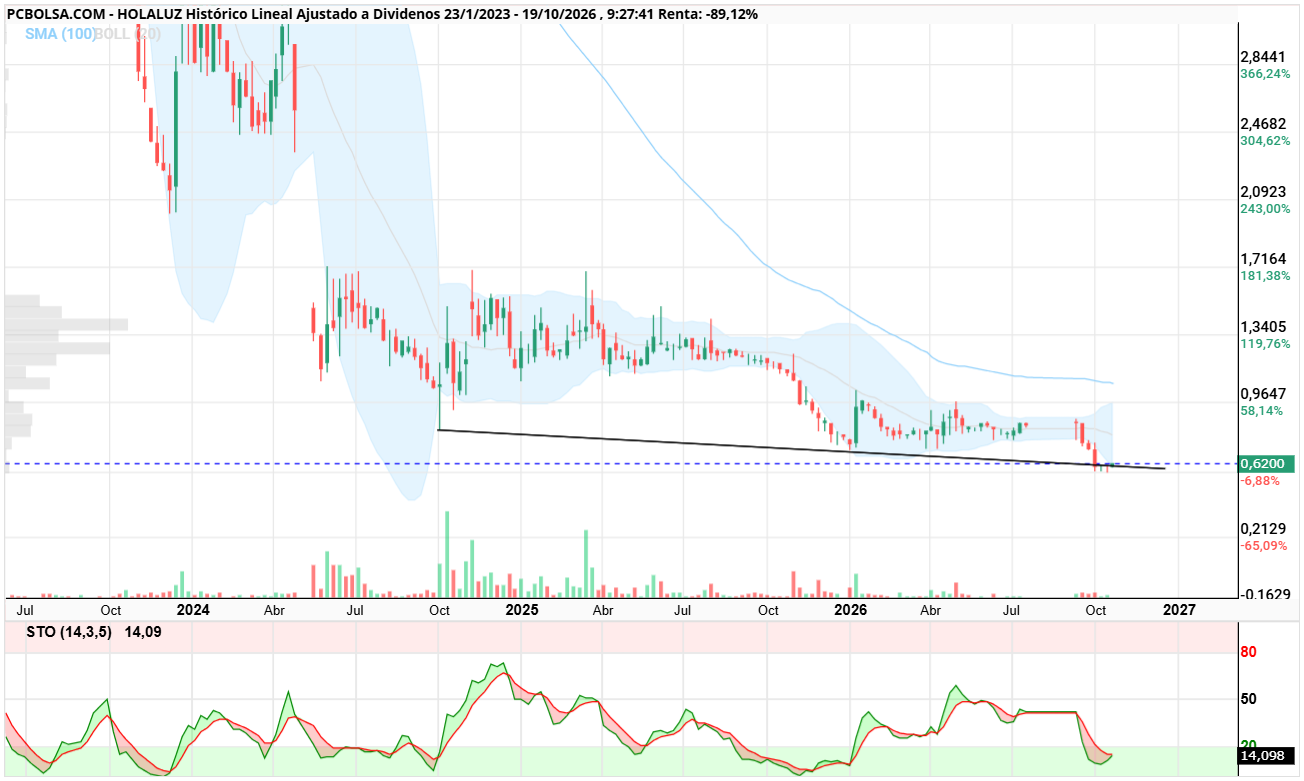Click the 2026 year label on time axis

[850, 609]
